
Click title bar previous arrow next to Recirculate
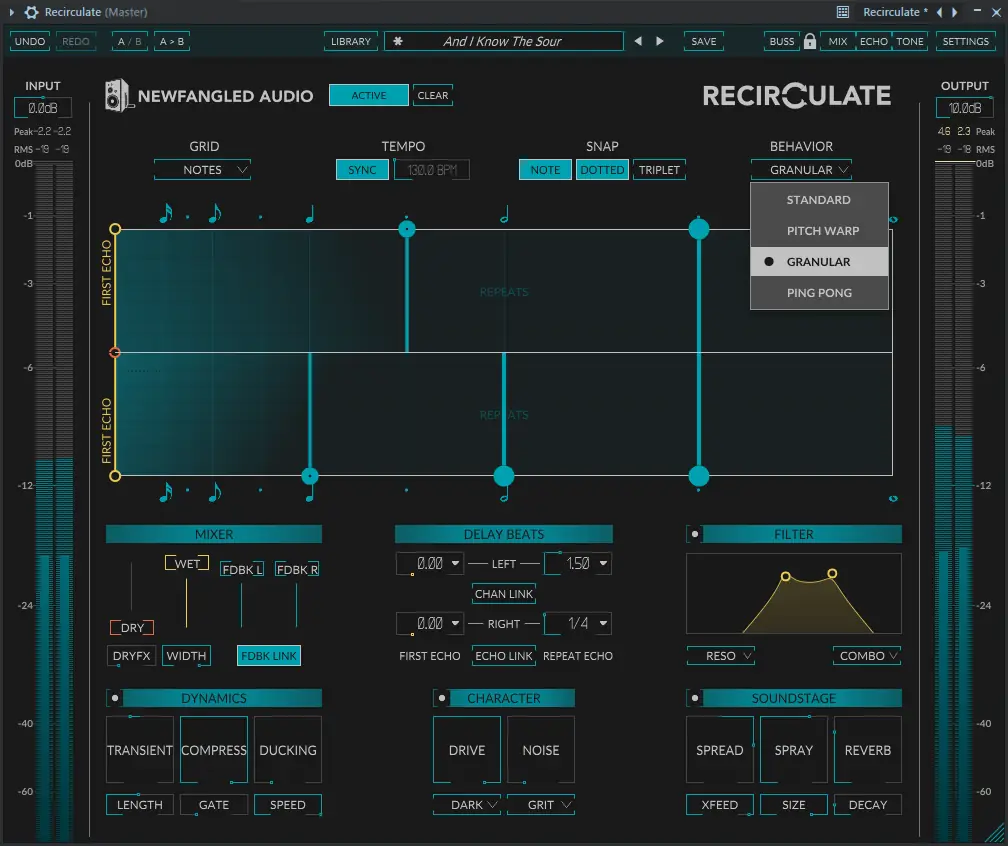939,12
